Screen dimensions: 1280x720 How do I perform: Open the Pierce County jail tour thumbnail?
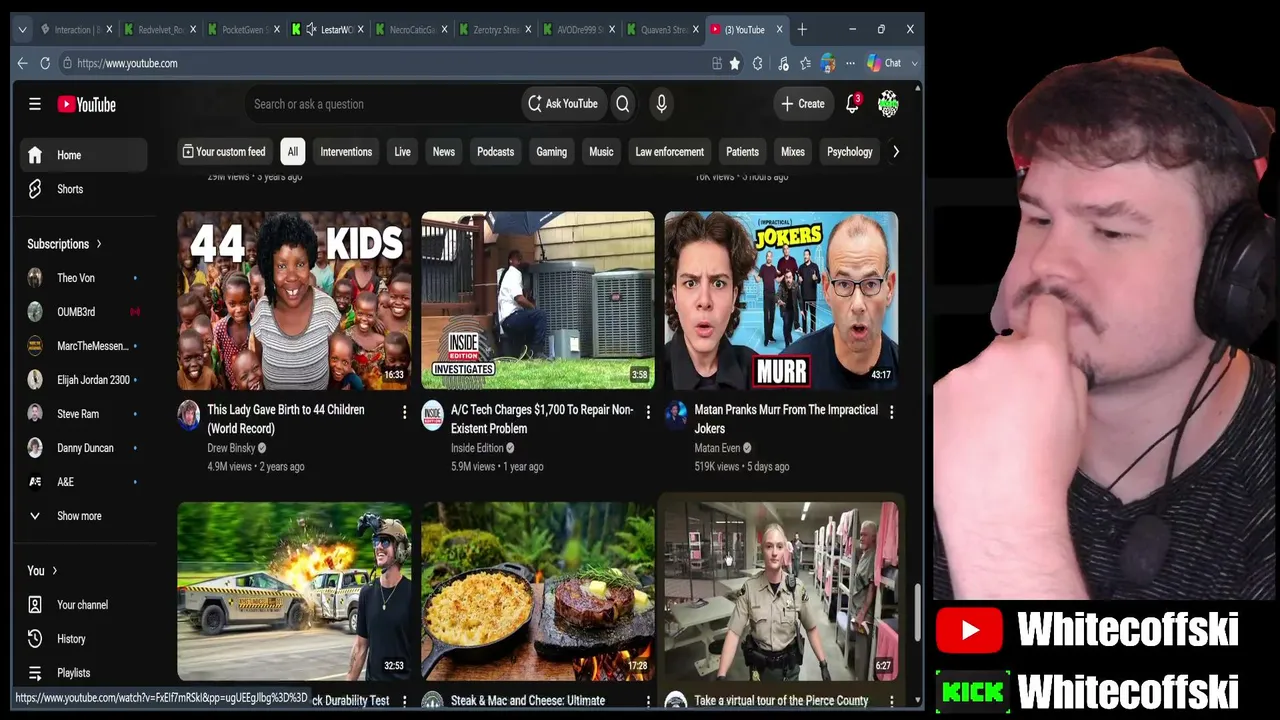click(x=781, y=591)
